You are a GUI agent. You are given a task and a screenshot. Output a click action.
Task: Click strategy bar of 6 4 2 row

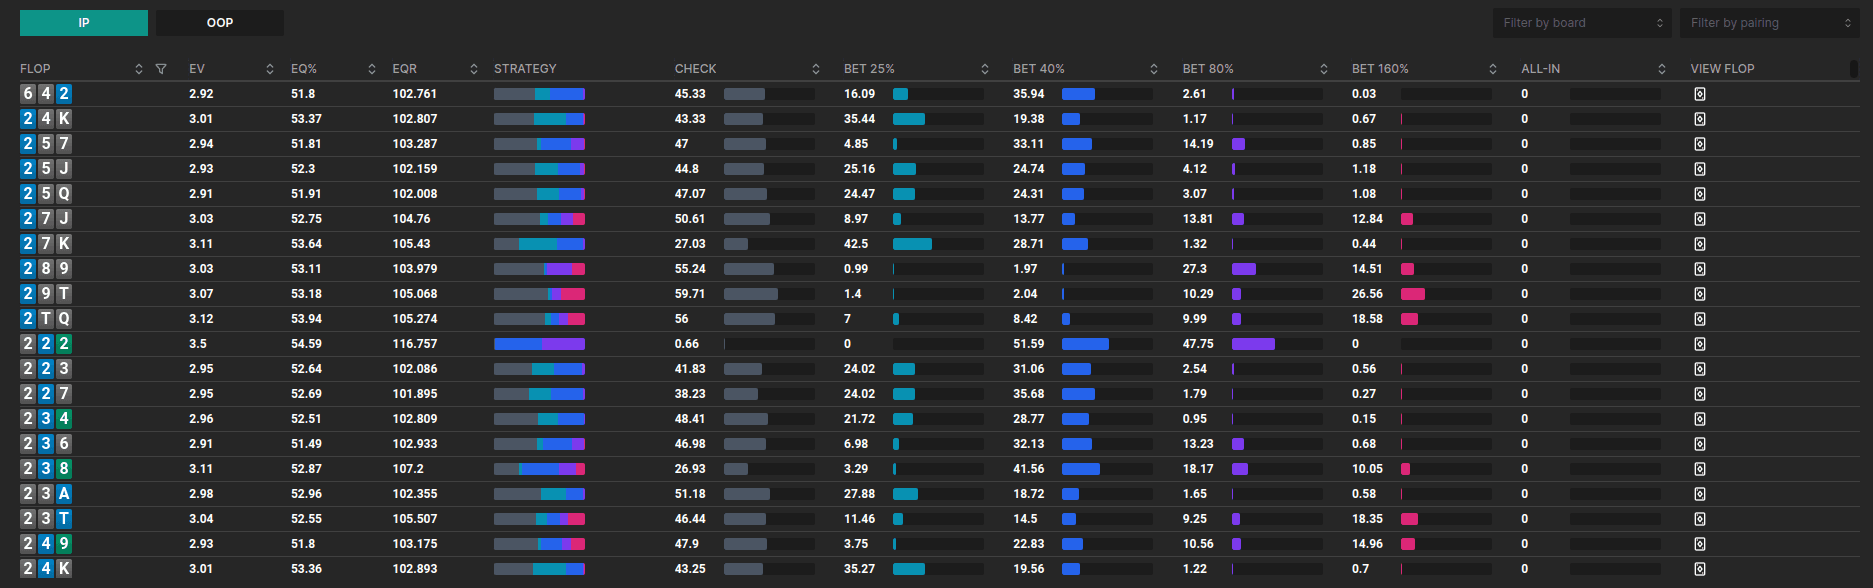click(539, 94)
